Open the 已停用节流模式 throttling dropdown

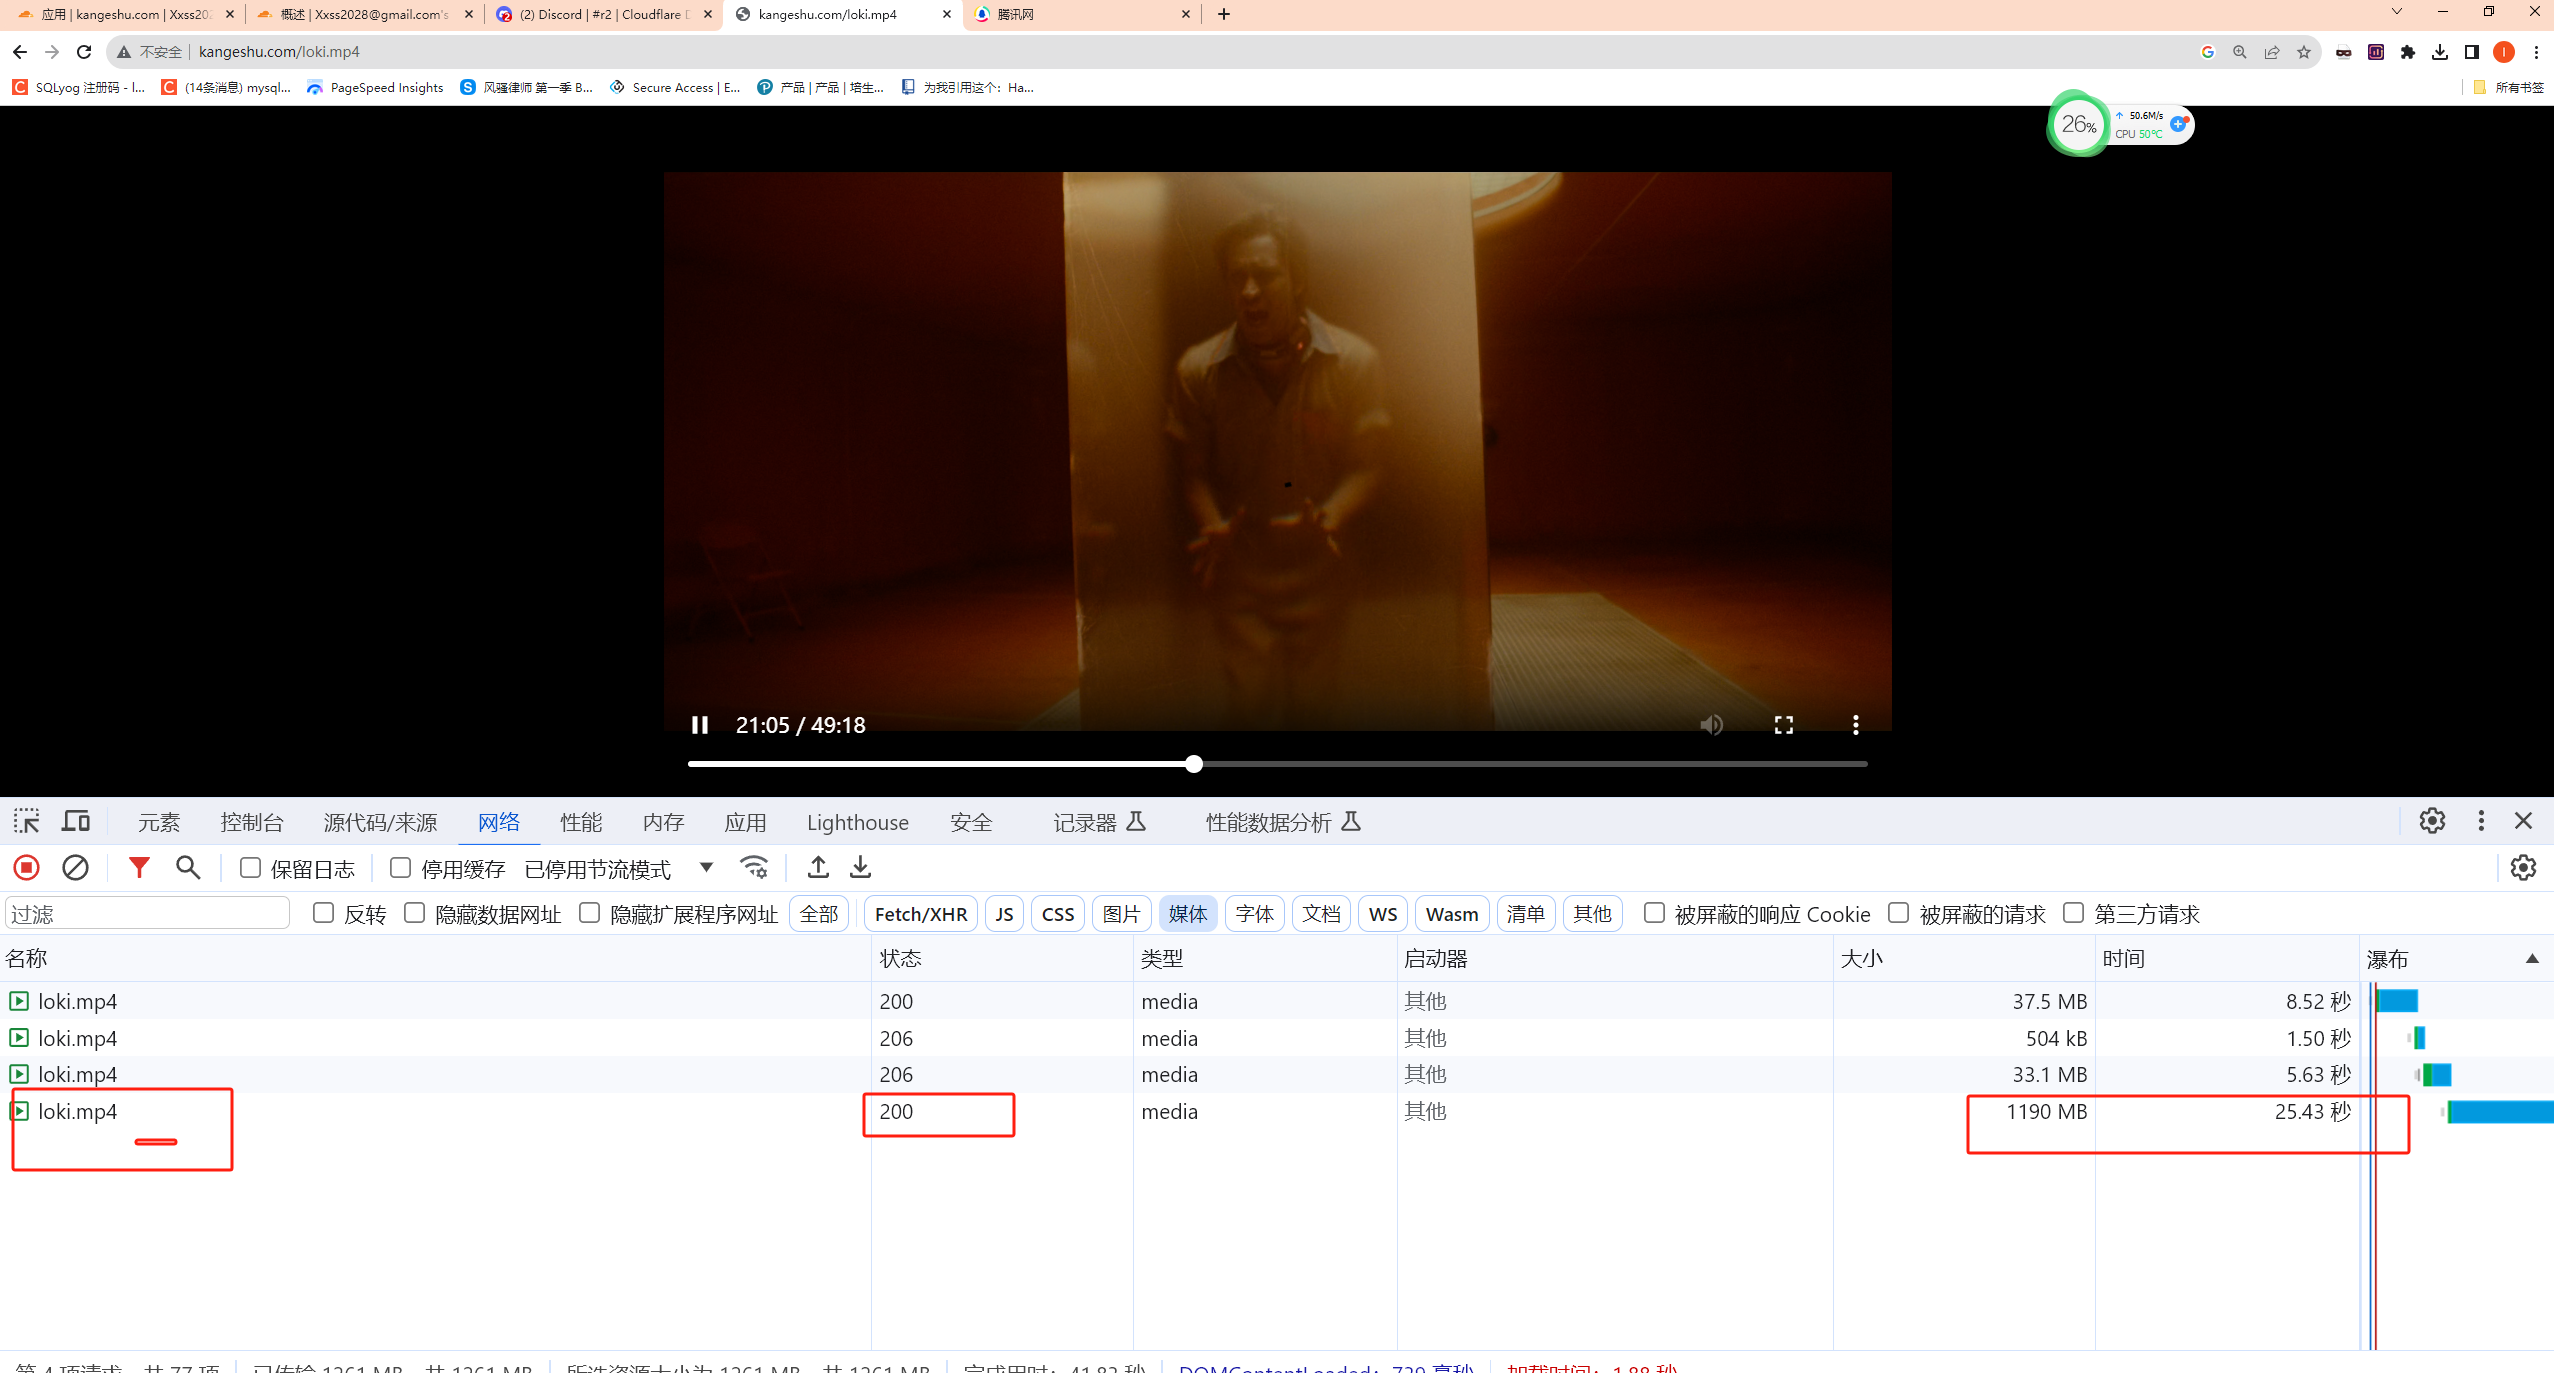coord(706,867)
